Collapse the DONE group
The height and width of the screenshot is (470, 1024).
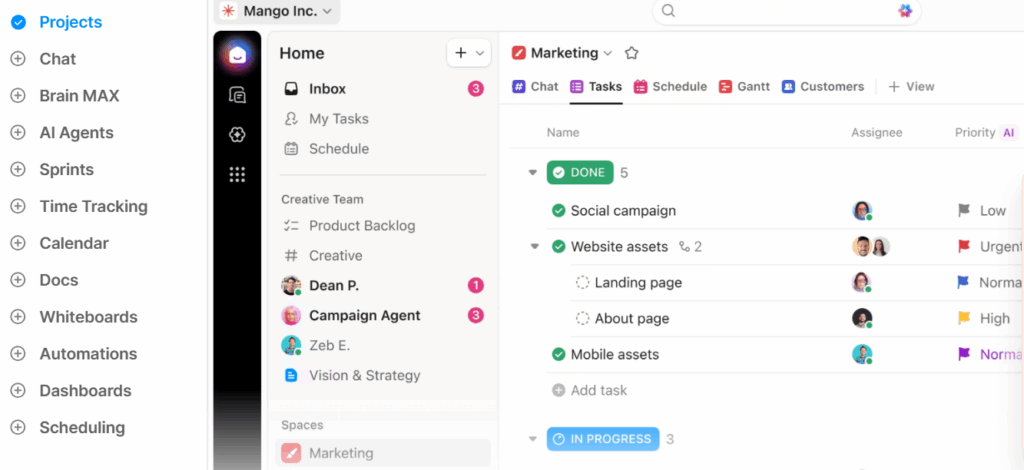click(532, 173)
